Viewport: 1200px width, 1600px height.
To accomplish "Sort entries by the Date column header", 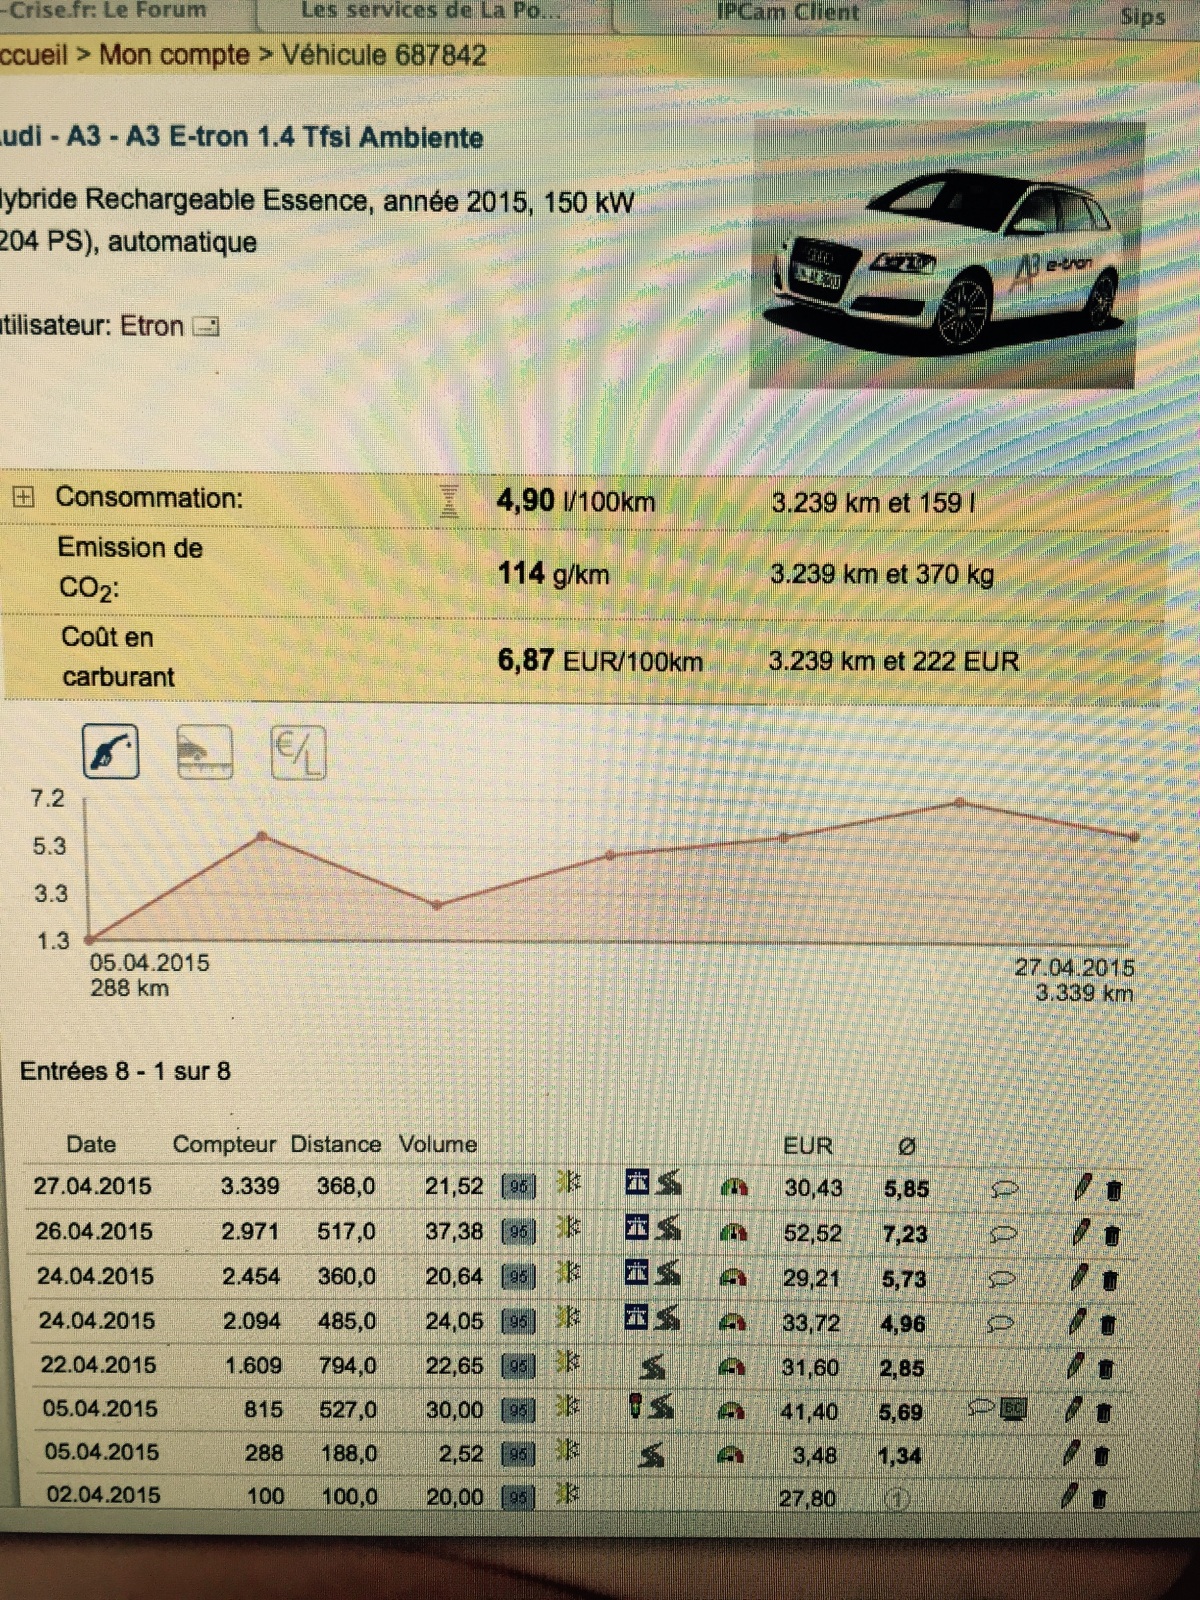I will (91, 1144).
